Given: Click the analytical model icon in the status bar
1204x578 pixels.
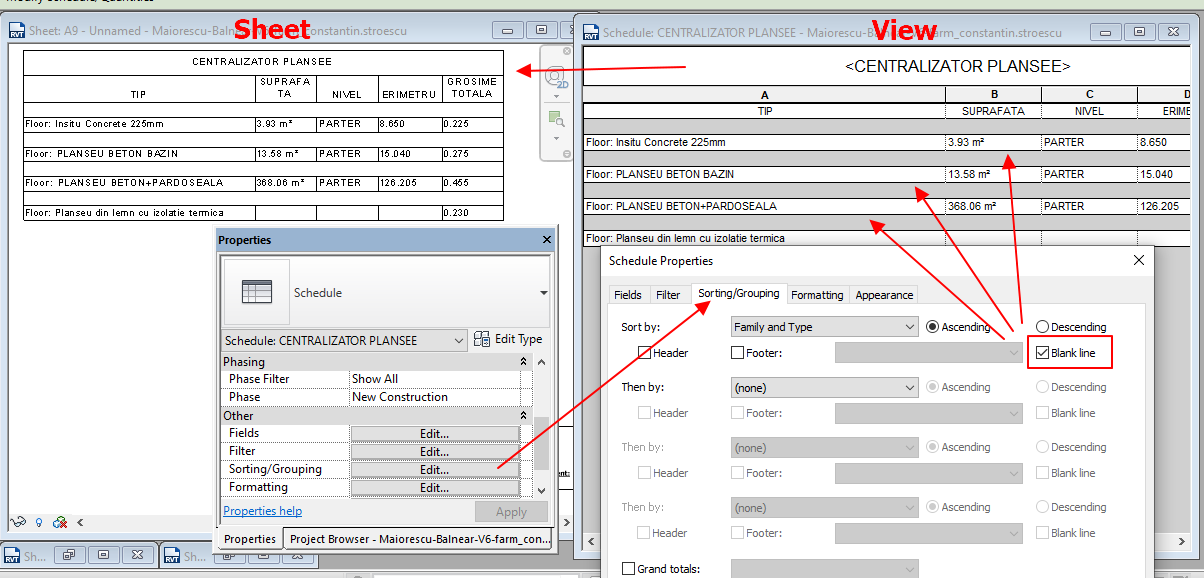Looking at the screenshot, I should (58, 522).
